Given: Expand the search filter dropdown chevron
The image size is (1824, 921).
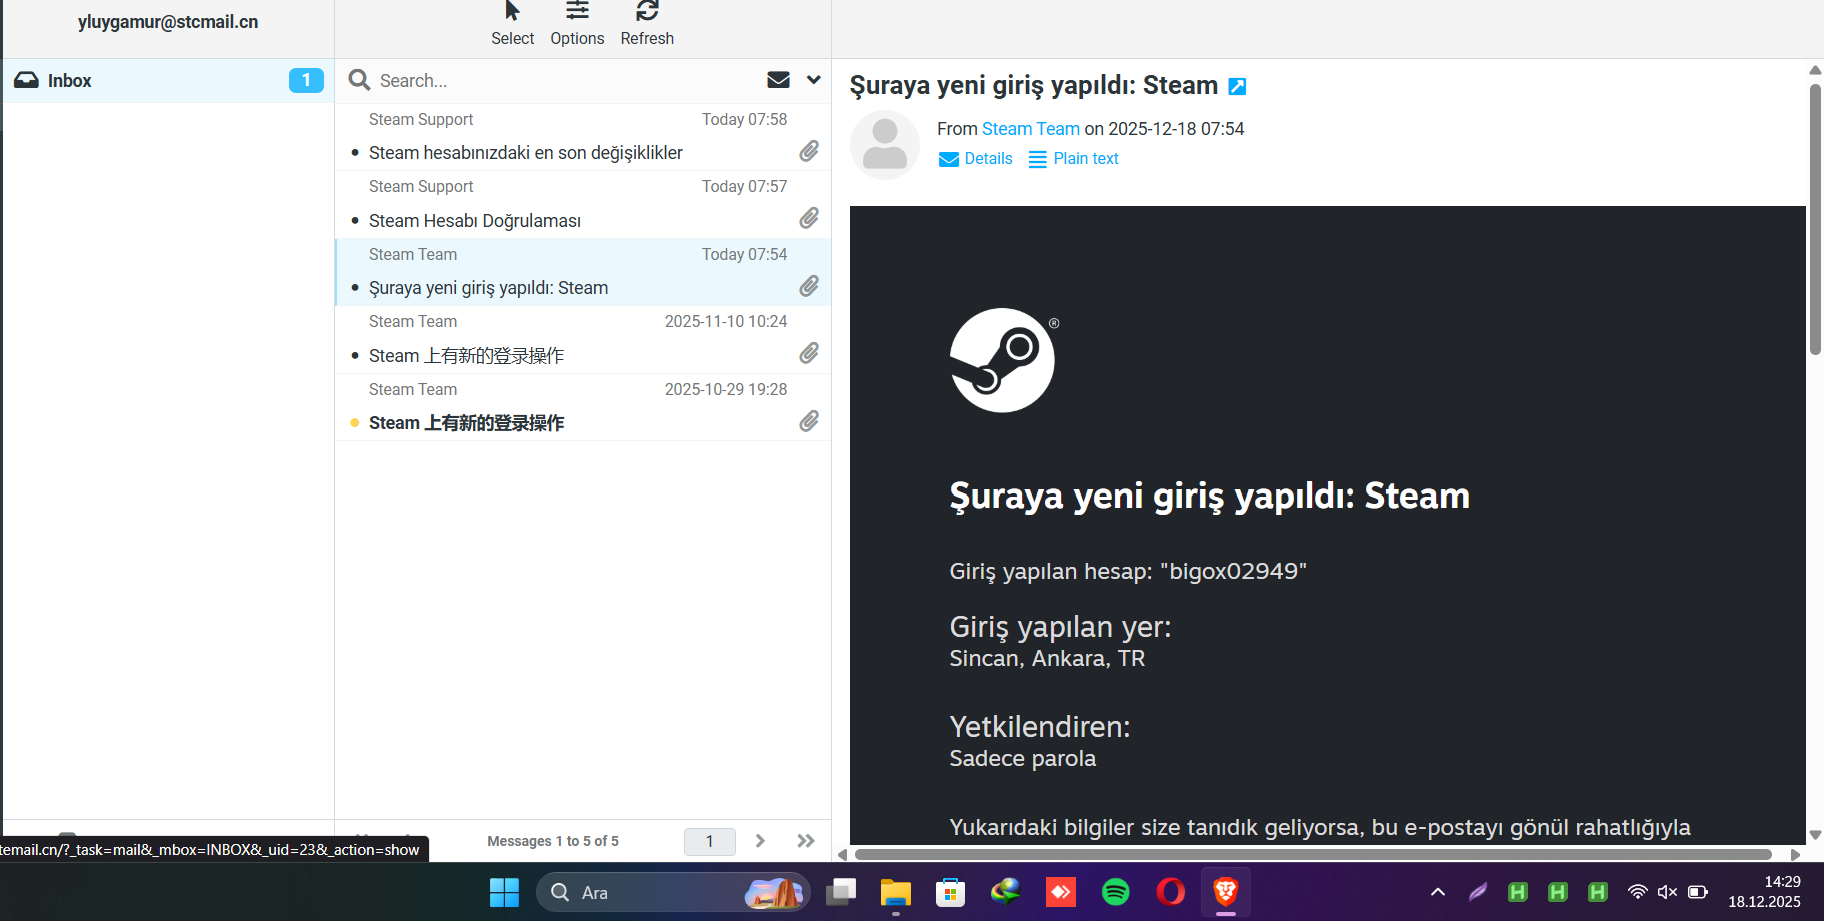Looking at the screenshot, I should 814,80.
